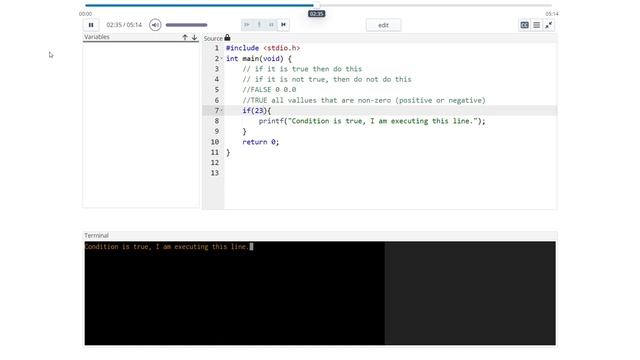This screenshot has width=640, height=360.
Task: Click the '//TRUE all vallues' comment line
Action: point(364,100)
